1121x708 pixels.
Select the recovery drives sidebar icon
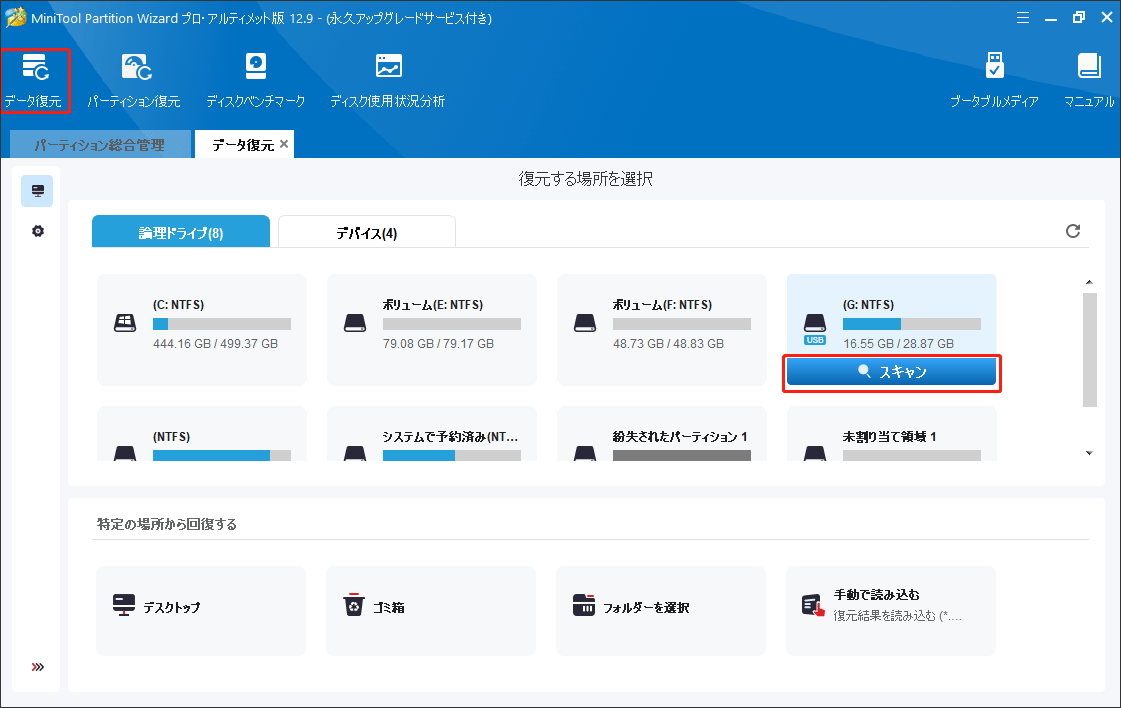37,191
